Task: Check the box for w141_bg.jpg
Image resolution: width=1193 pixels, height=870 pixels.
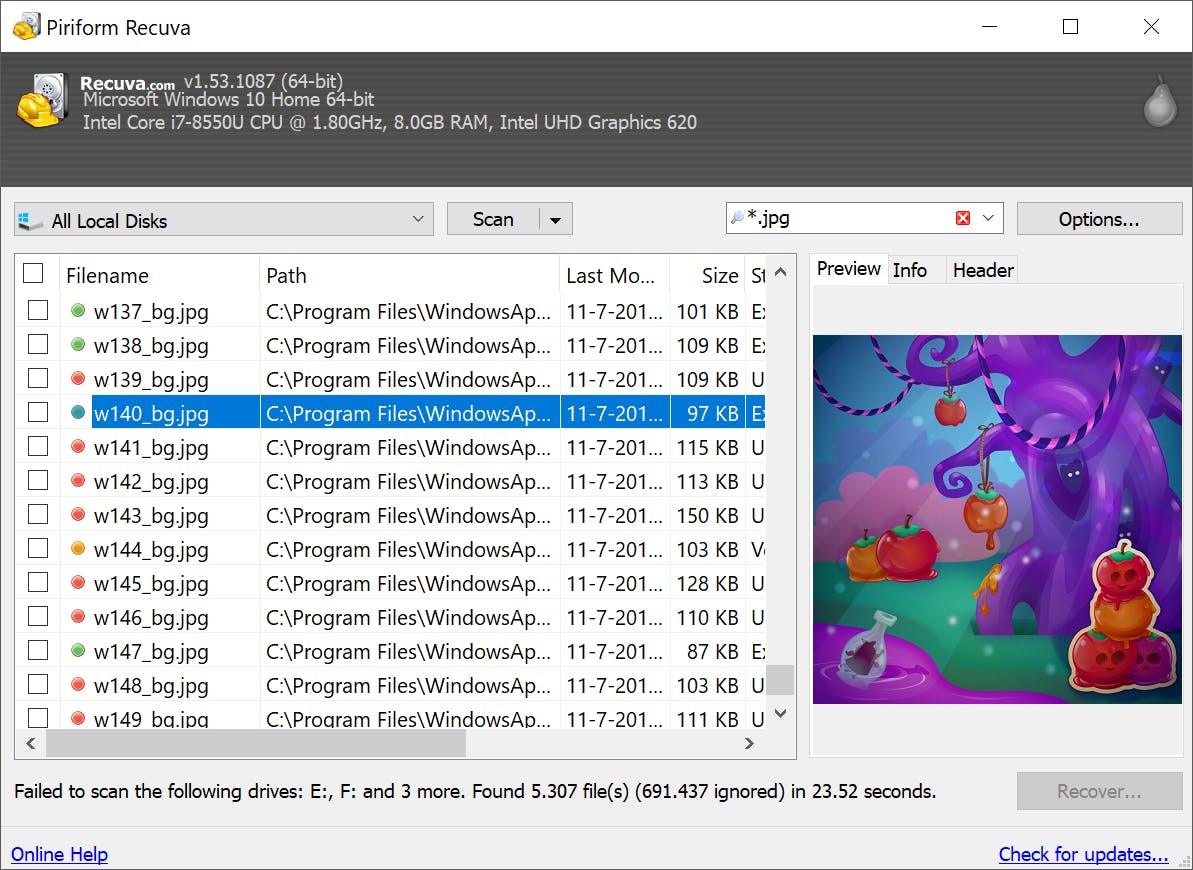Action: point(38,447)
